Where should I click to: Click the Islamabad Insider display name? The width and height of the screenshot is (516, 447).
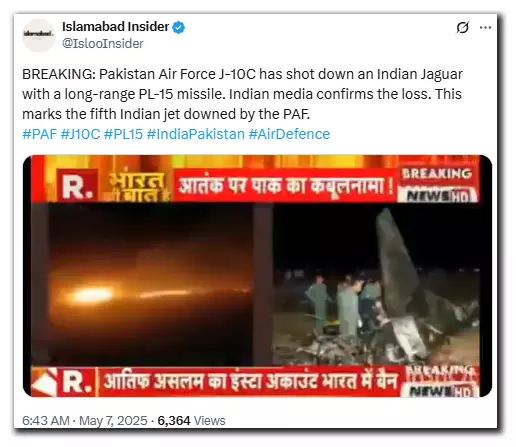point(115,27)
